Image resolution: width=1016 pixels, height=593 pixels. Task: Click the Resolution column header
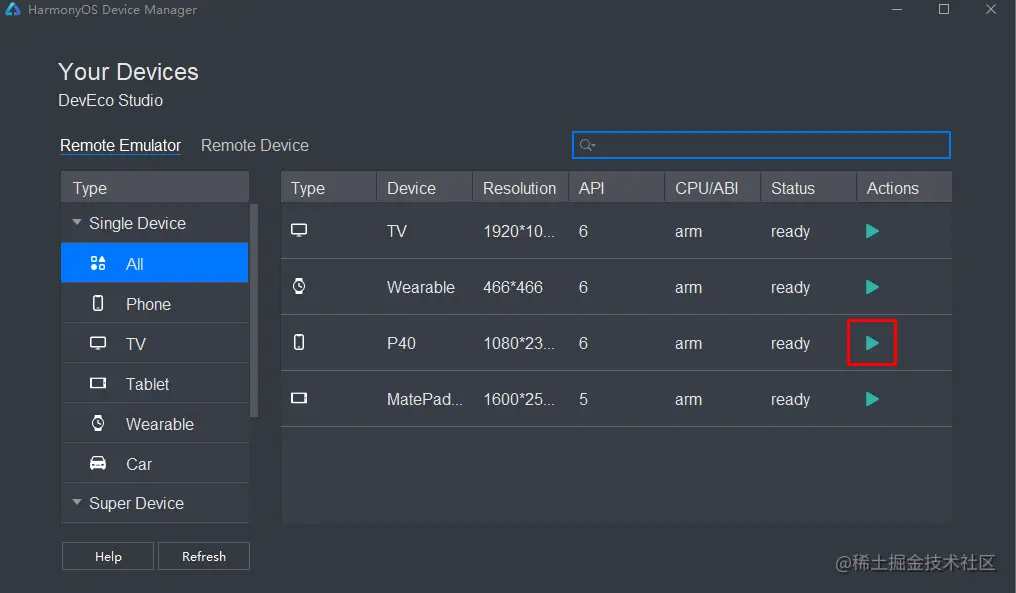click(519, 188)
